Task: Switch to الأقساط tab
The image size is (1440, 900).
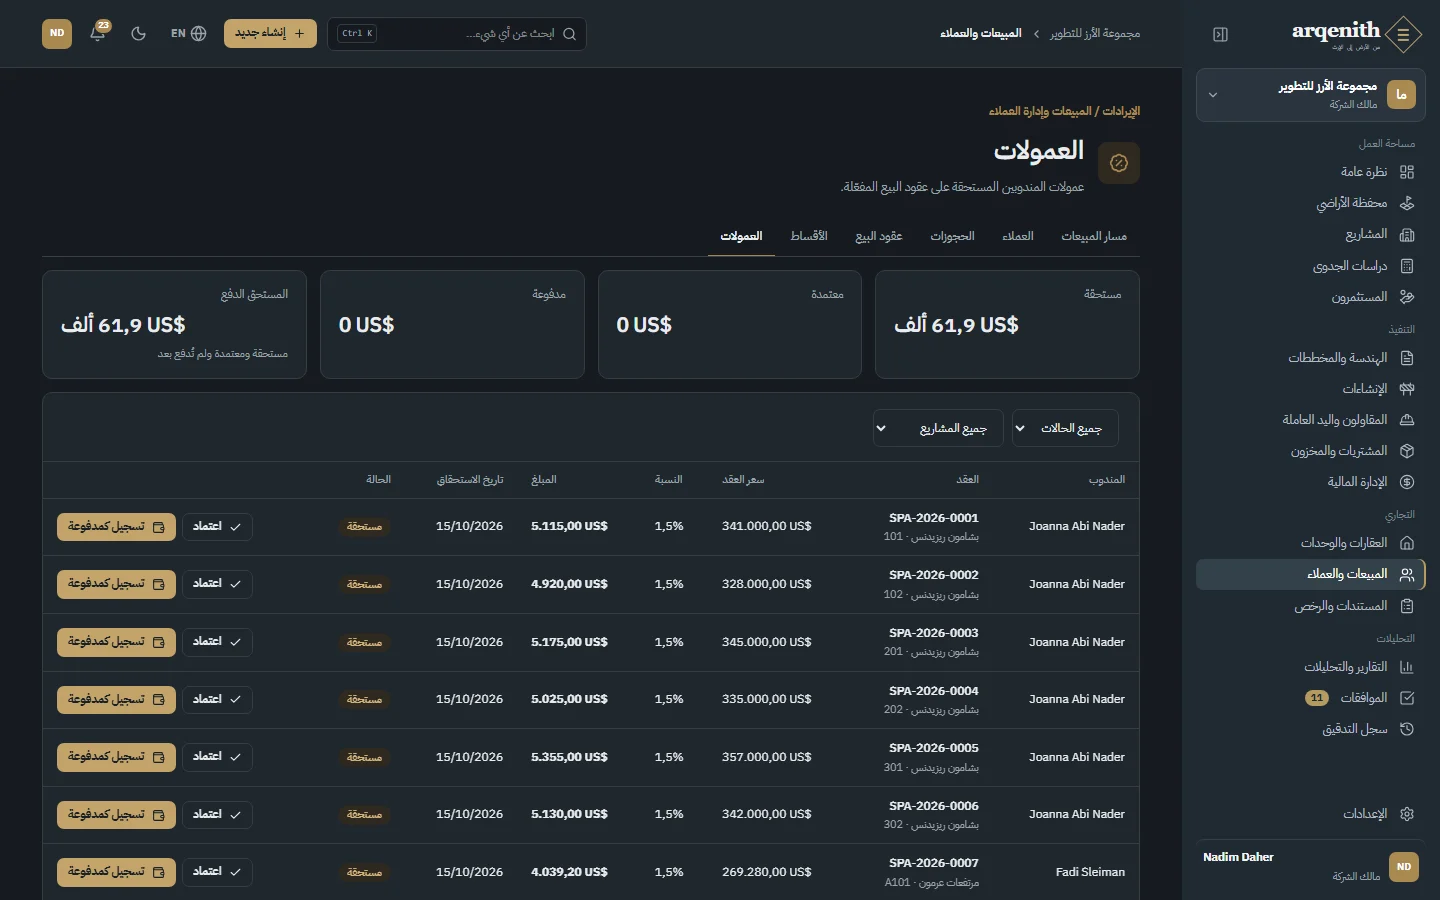Action: [x=809, y=236]
